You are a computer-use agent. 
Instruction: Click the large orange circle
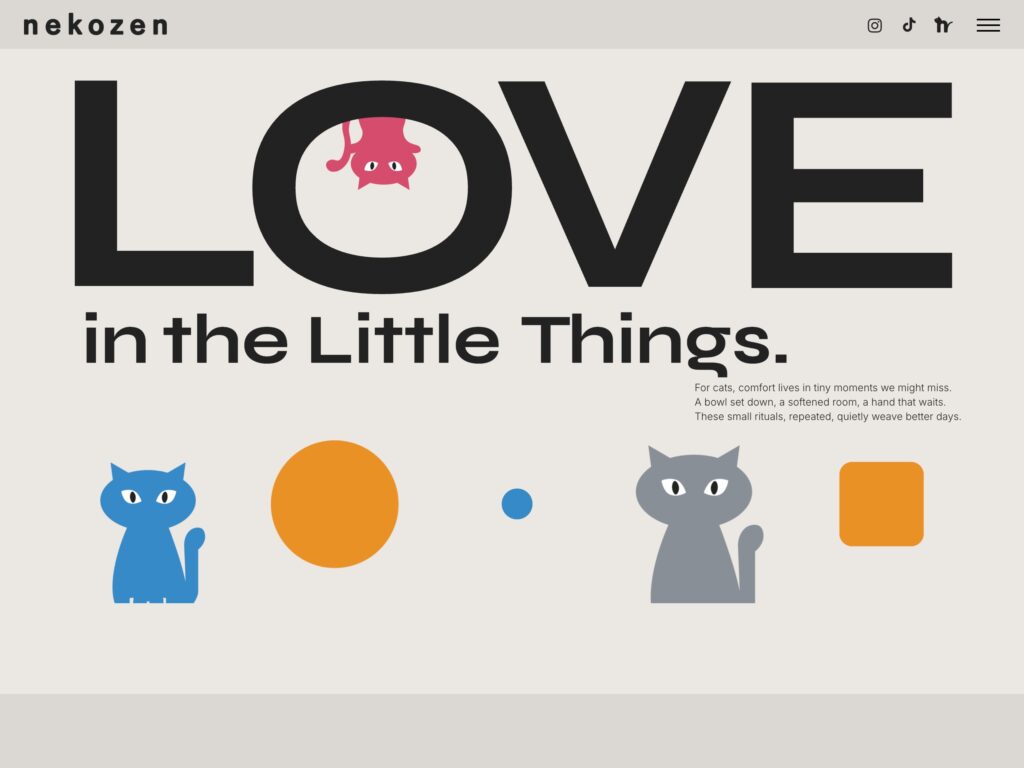coord(334,504)
